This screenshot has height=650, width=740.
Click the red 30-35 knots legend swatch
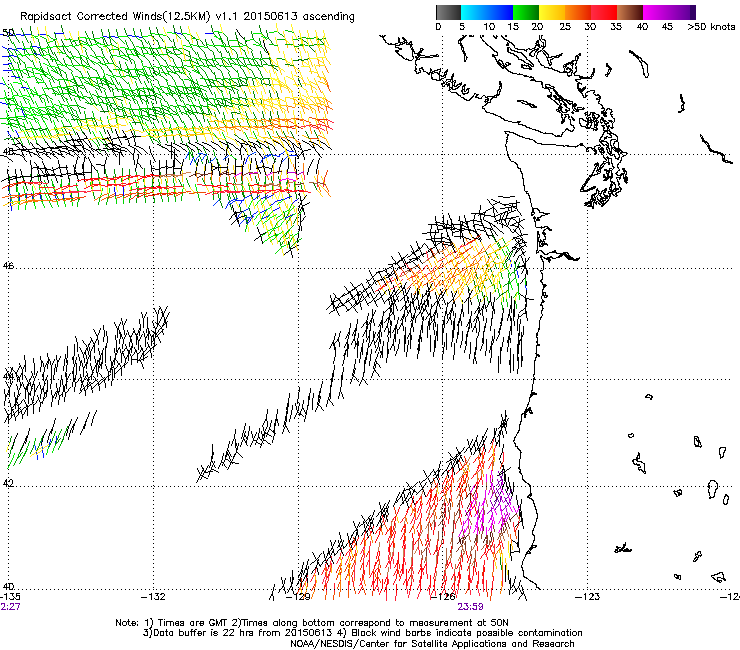coord(604,12)
